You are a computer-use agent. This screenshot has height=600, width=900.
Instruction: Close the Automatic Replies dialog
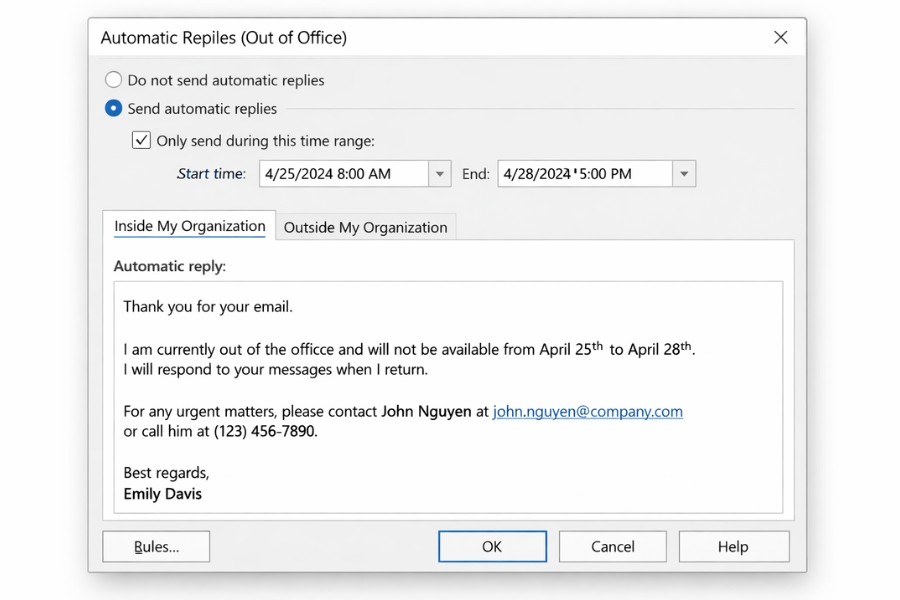coord(781,37)
